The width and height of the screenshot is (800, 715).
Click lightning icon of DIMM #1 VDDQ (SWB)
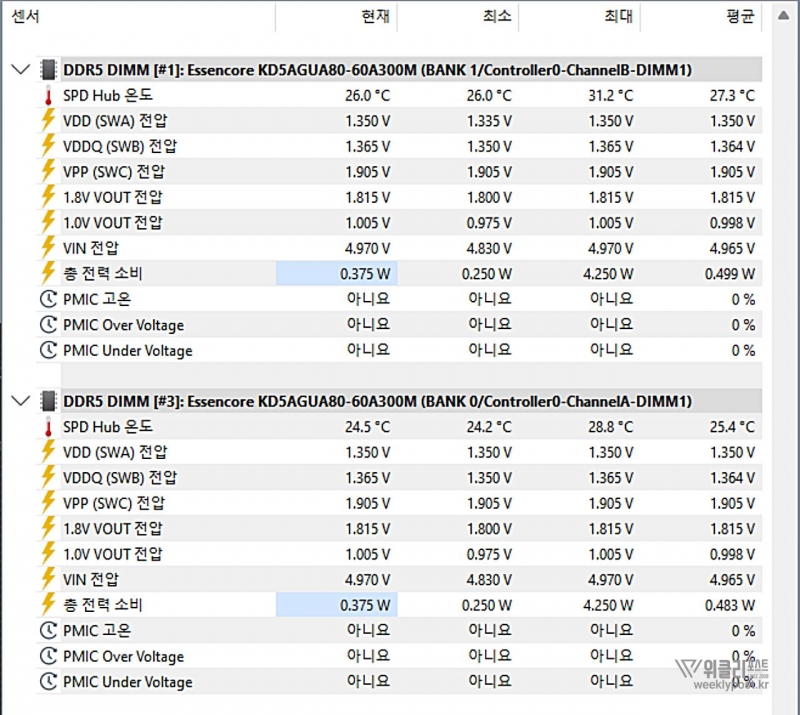click(x=48, y=146)
